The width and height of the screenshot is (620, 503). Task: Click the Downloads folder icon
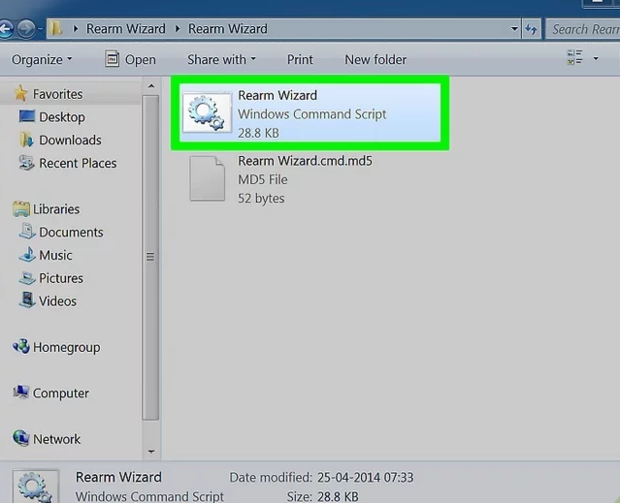(26, 140)
